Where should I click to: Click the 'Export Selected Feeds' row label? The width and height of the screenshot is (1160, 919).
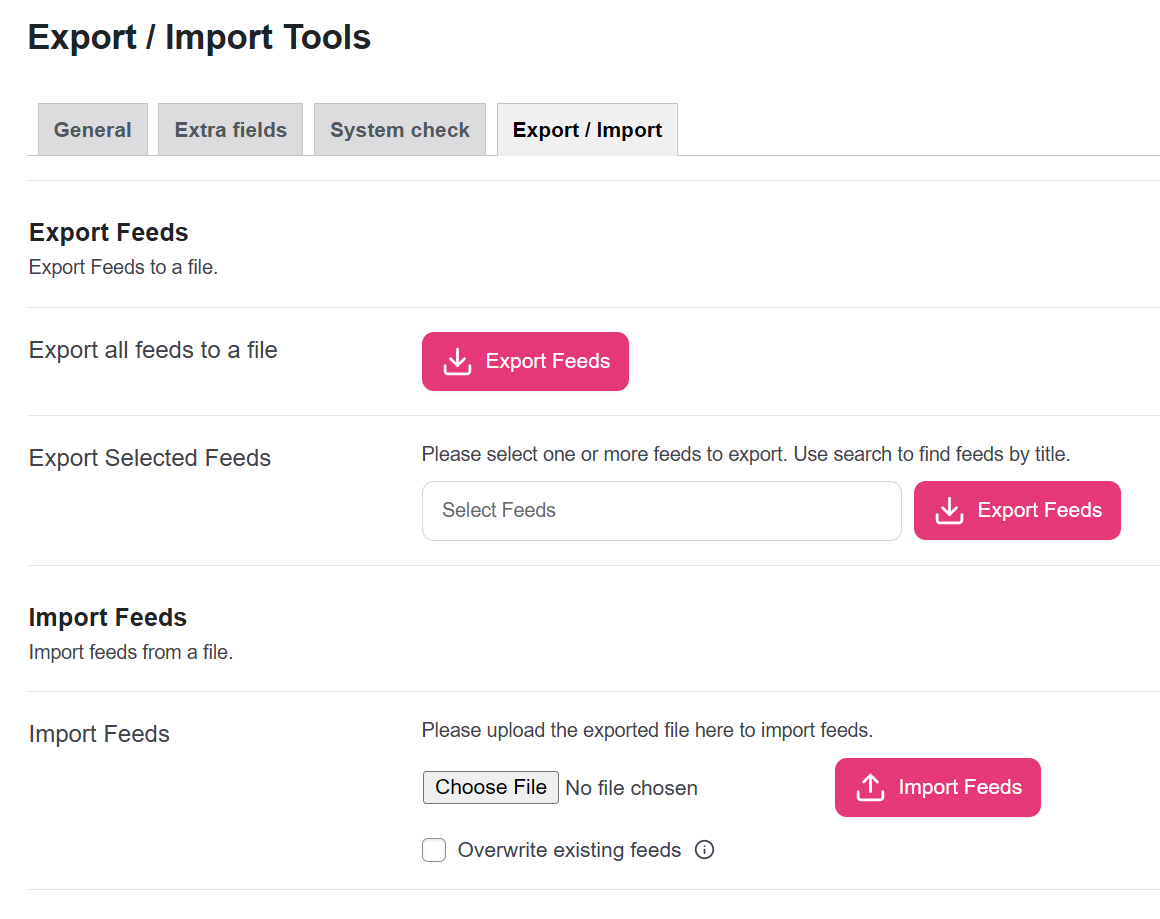coord(150,458)
